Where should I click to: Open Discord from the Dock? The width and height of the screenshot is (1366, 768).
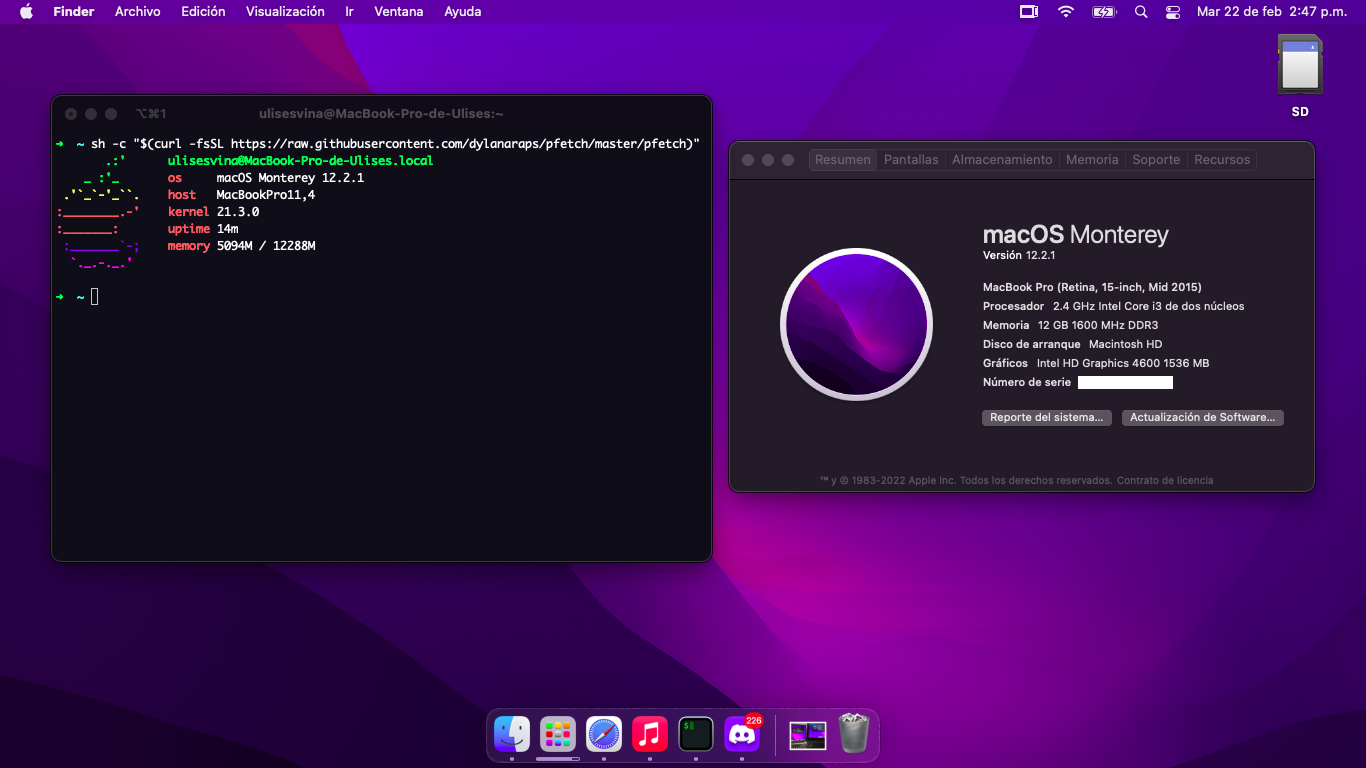tap(742, 734)
